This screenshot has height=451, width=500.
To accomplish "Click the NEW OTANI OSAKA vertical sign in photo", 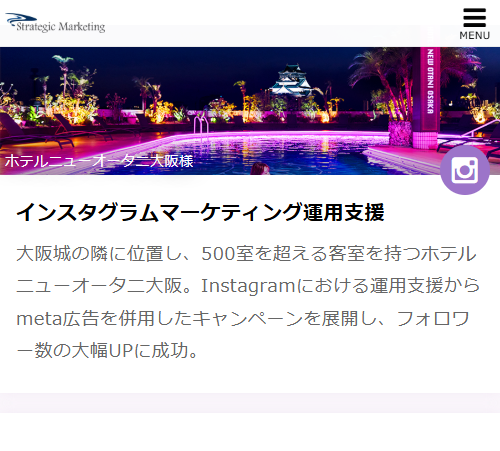I will [x=430, y=81].
